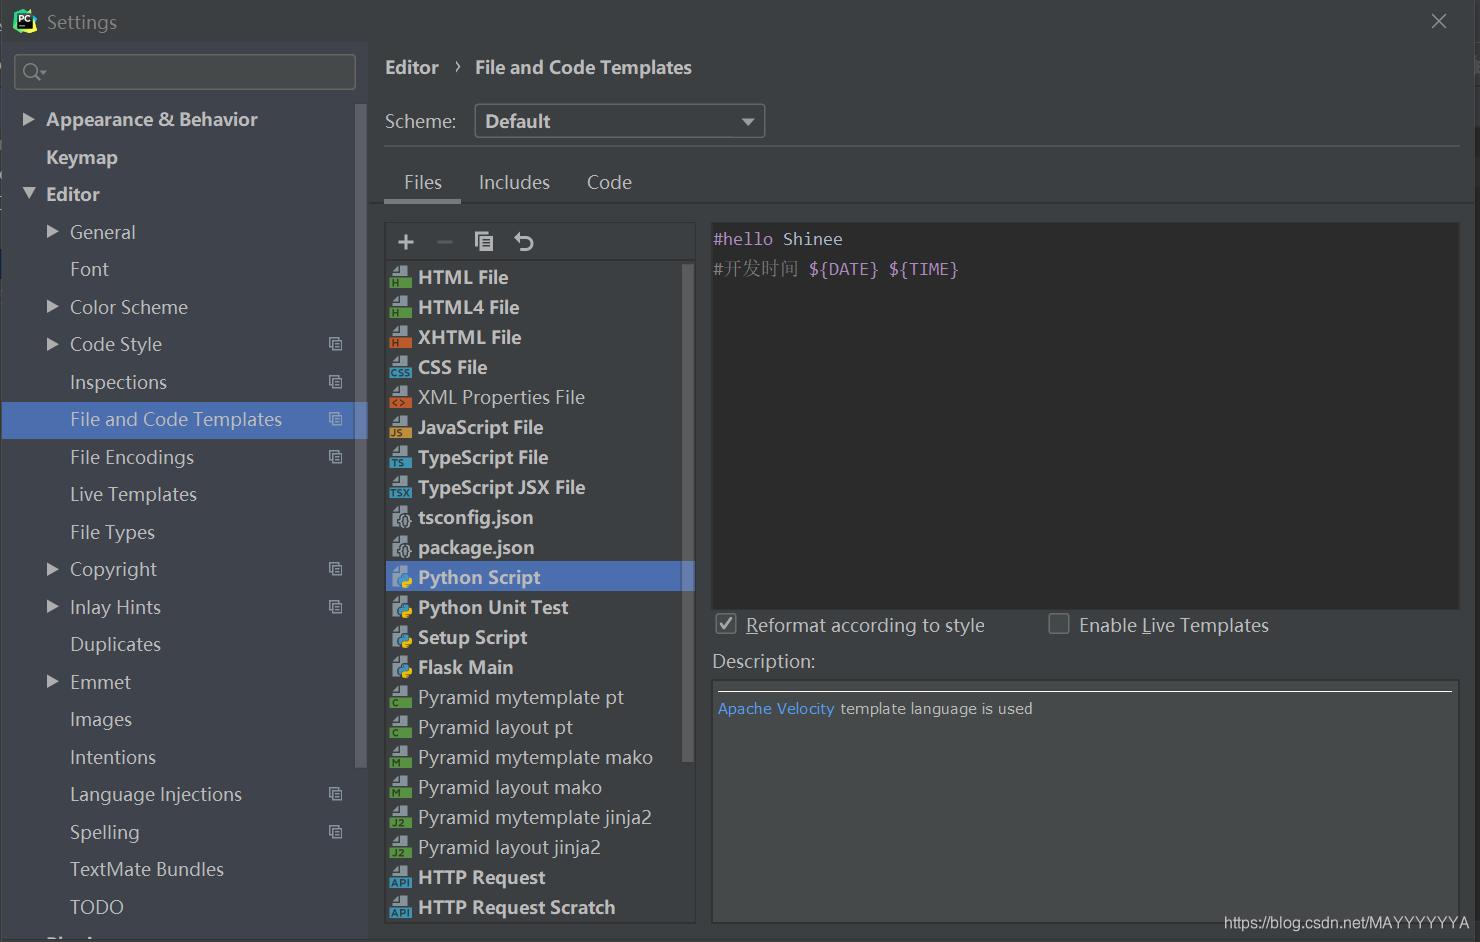Uncheck Reformat according to style

726,624
